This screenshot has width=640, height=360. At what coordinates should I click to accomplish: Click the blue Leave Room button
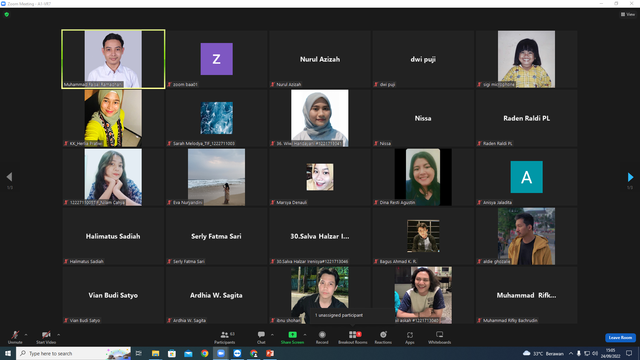pyautogui.click(x=620, y=338)
